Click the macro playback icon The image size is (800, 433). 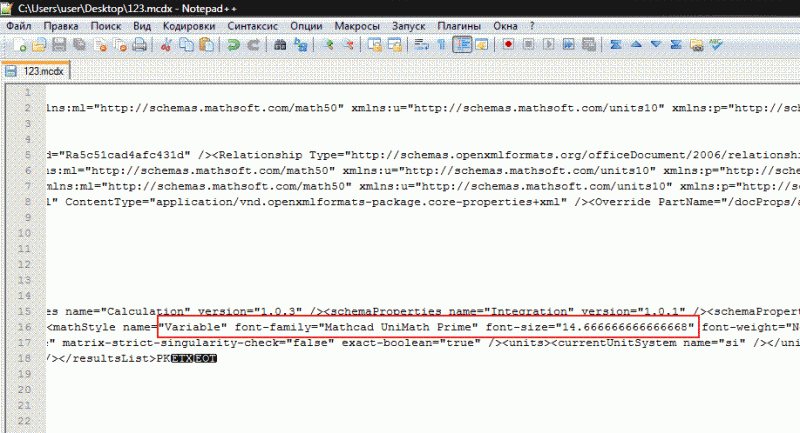(548, 45)
